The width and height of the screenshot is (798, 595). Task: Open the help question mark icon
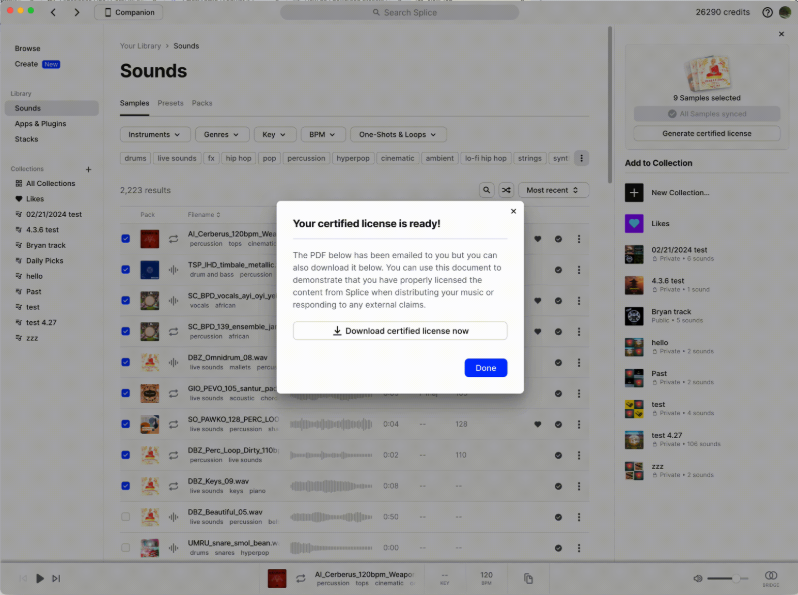pos(767,12)
